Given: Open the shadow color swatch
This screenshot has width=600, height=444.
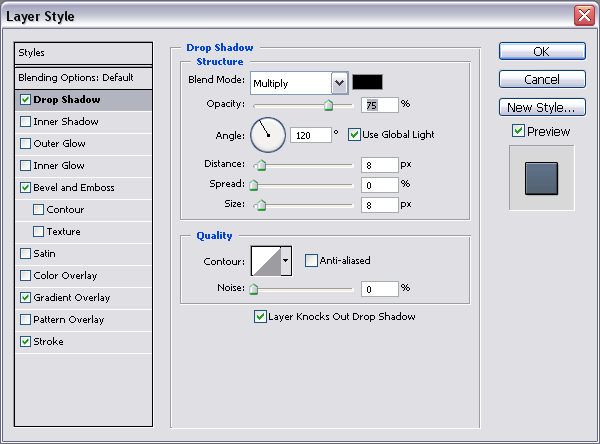Looking at the screenshot, I should [367, 82].
